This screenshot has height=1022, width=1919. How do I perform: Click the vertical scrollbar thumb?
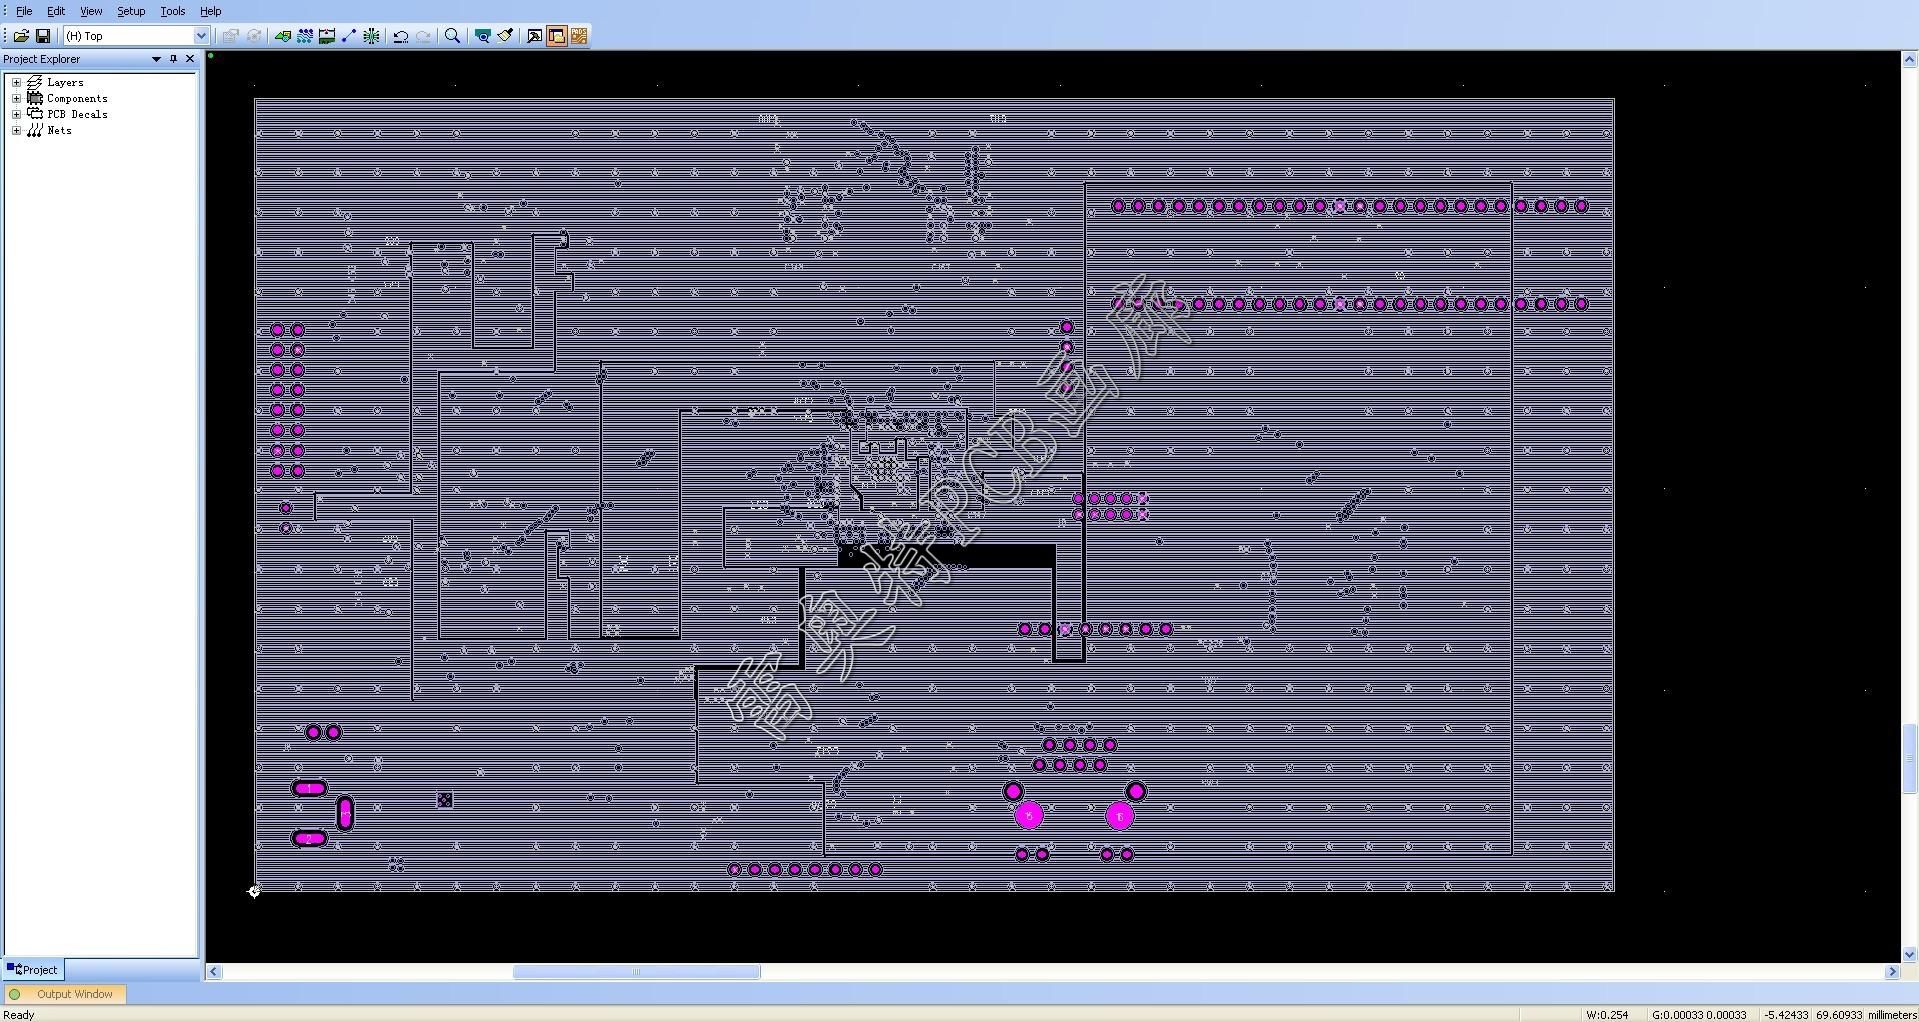1910,759
